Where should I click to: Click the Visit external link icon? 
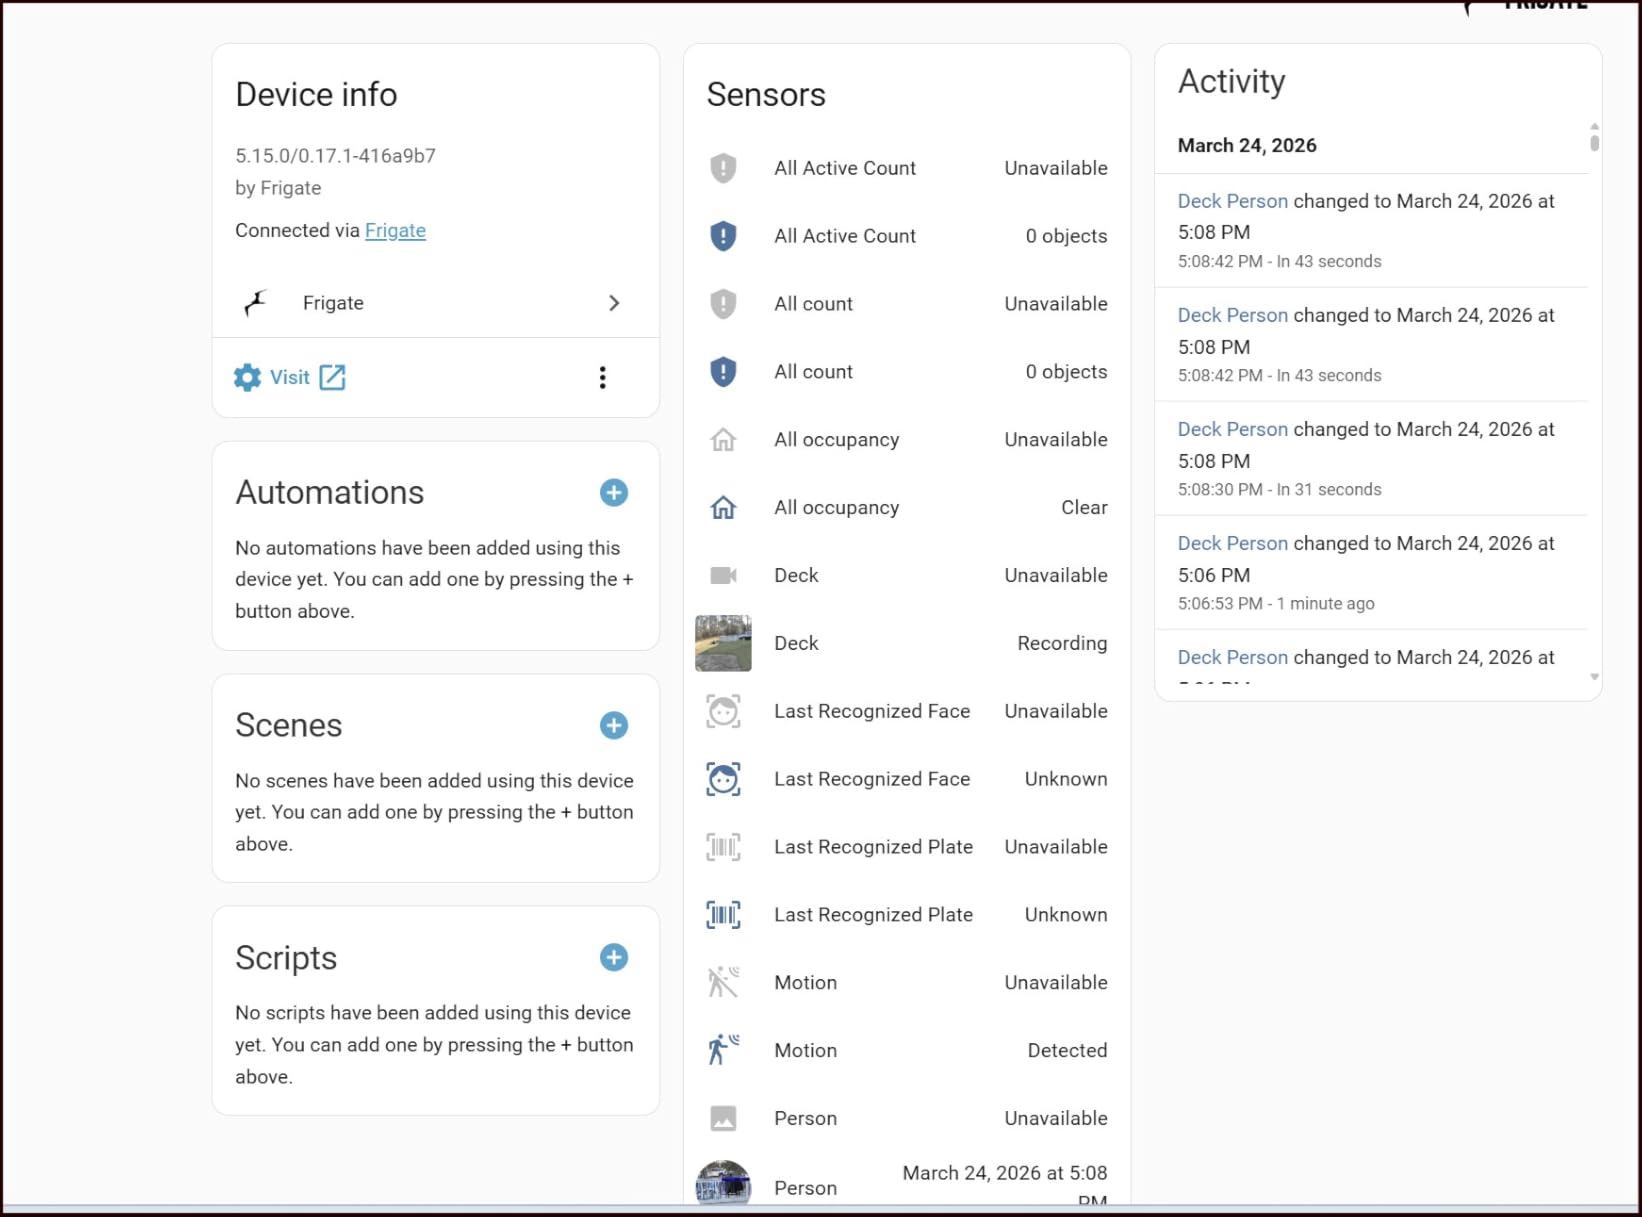point(332,377)
